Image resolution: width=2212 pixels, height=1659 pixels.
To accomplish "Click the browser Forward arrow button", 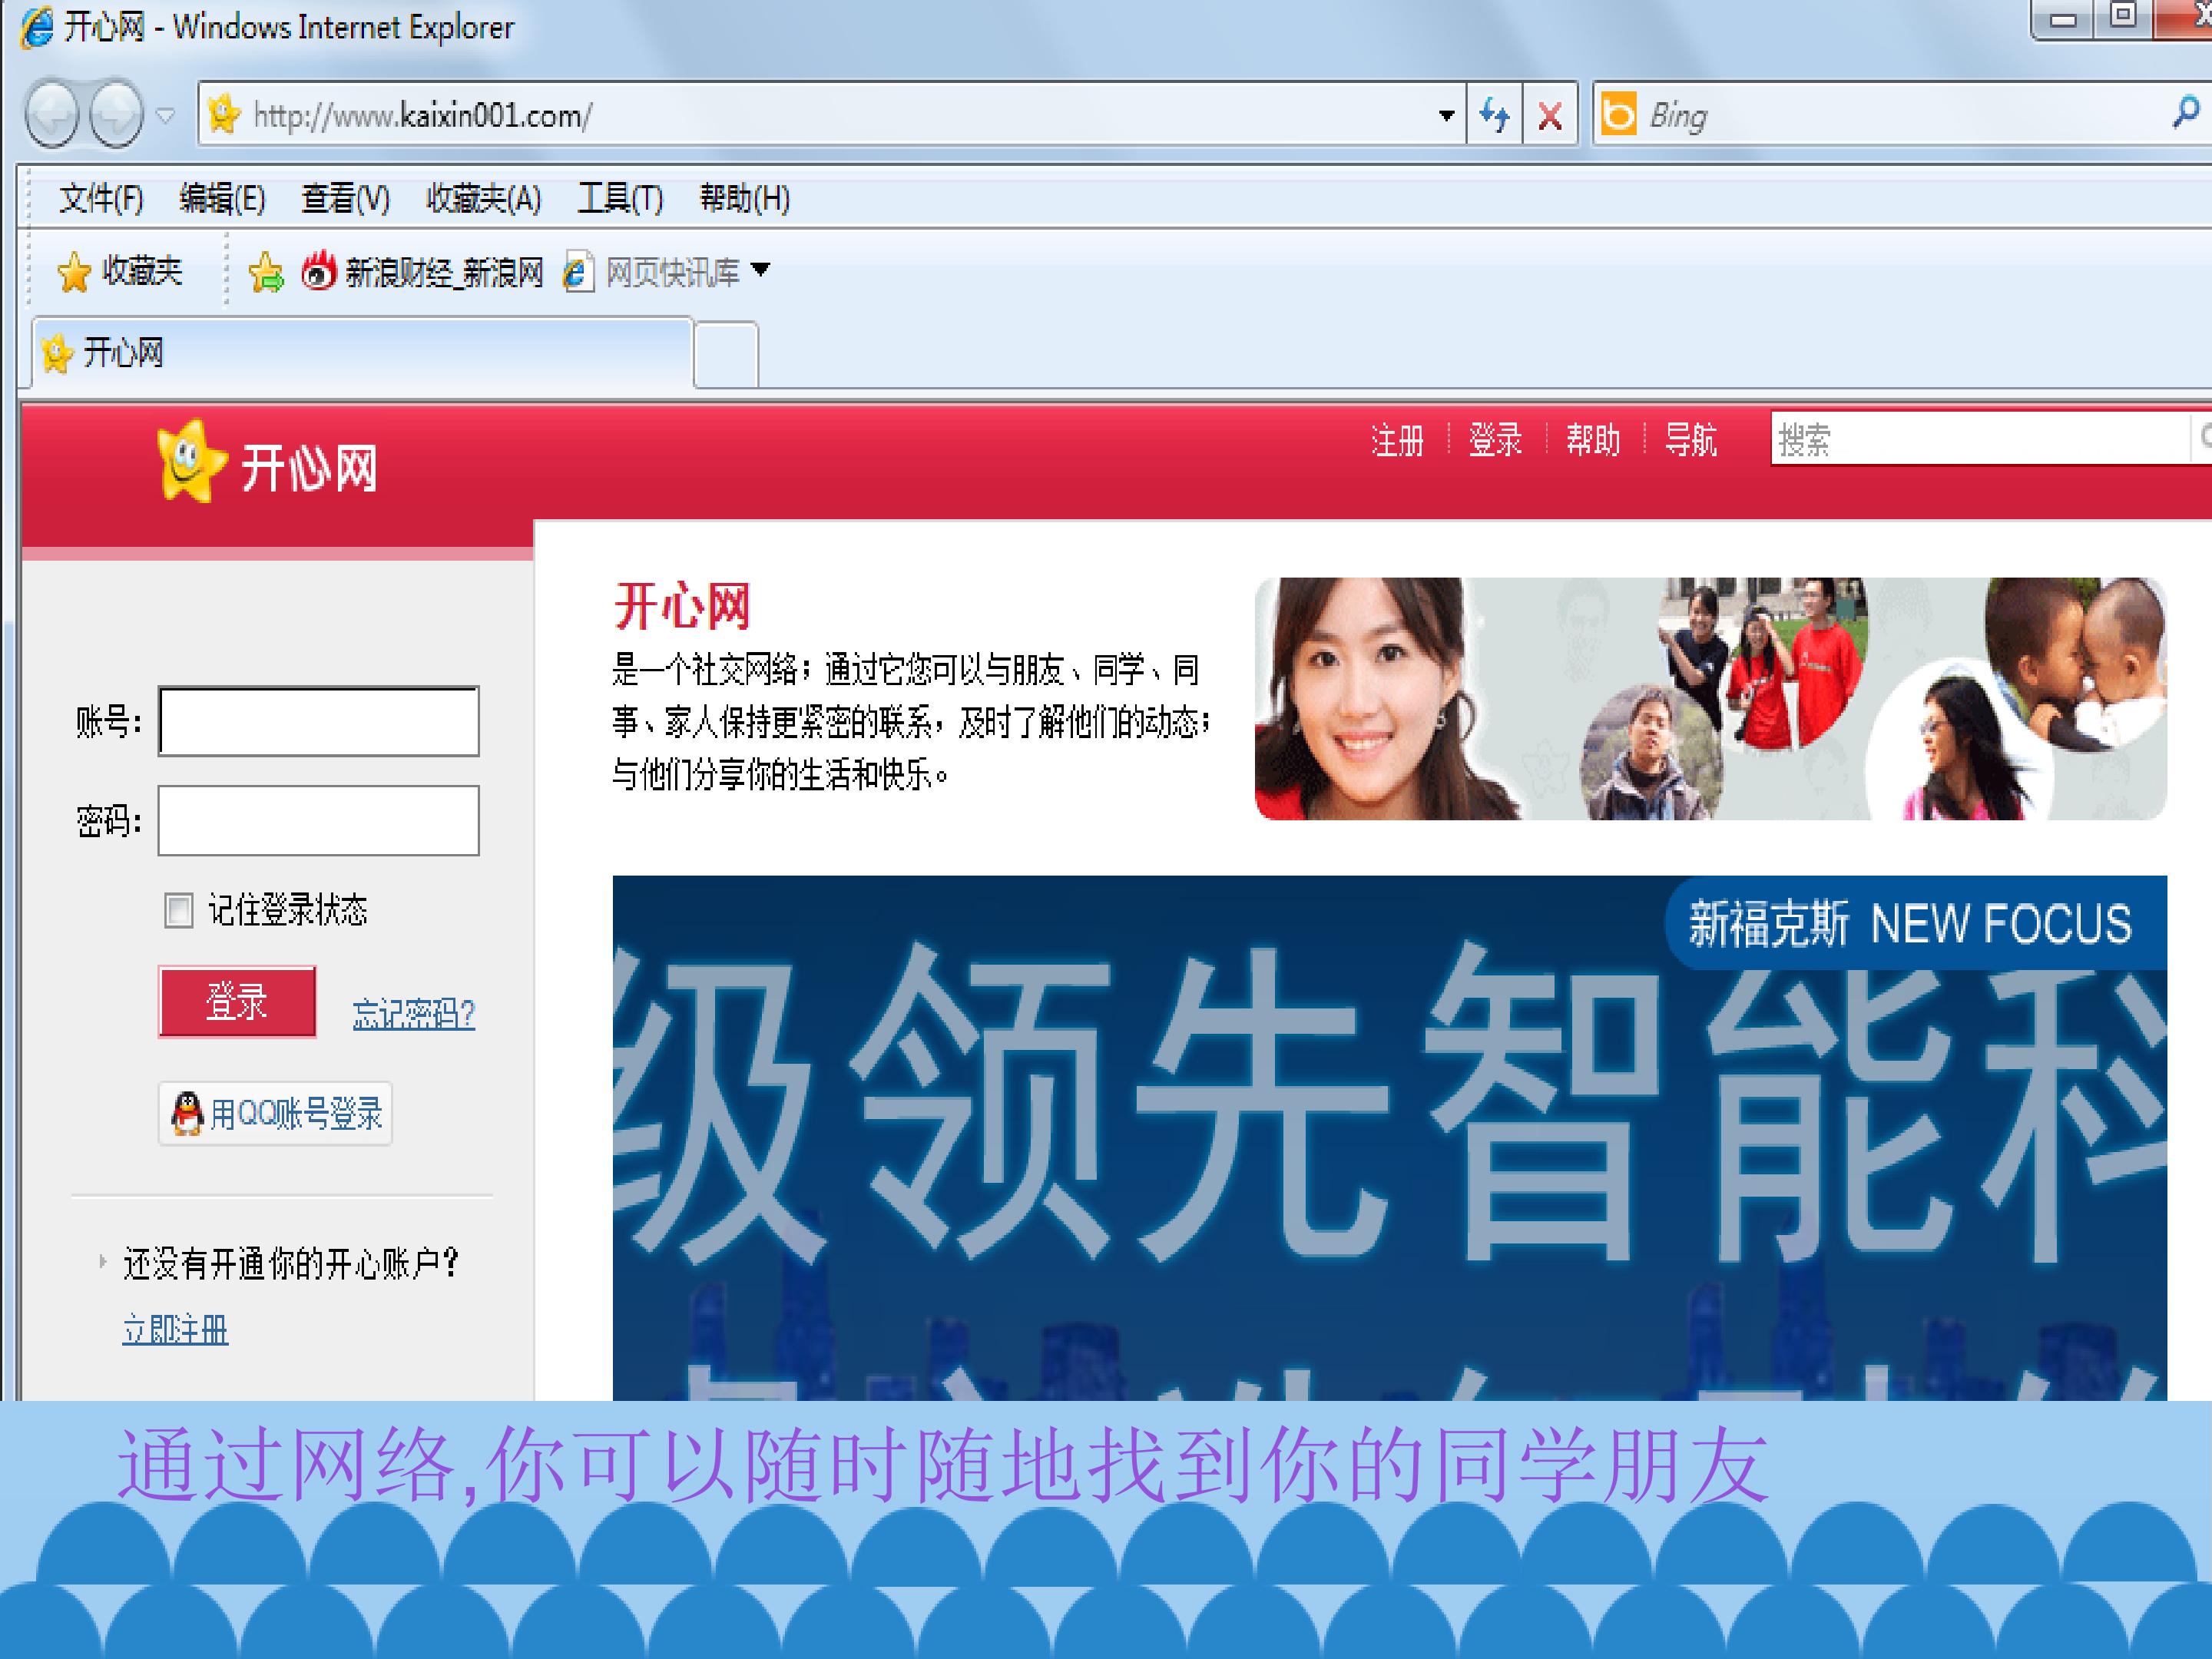I will click(x=117, y=114).
